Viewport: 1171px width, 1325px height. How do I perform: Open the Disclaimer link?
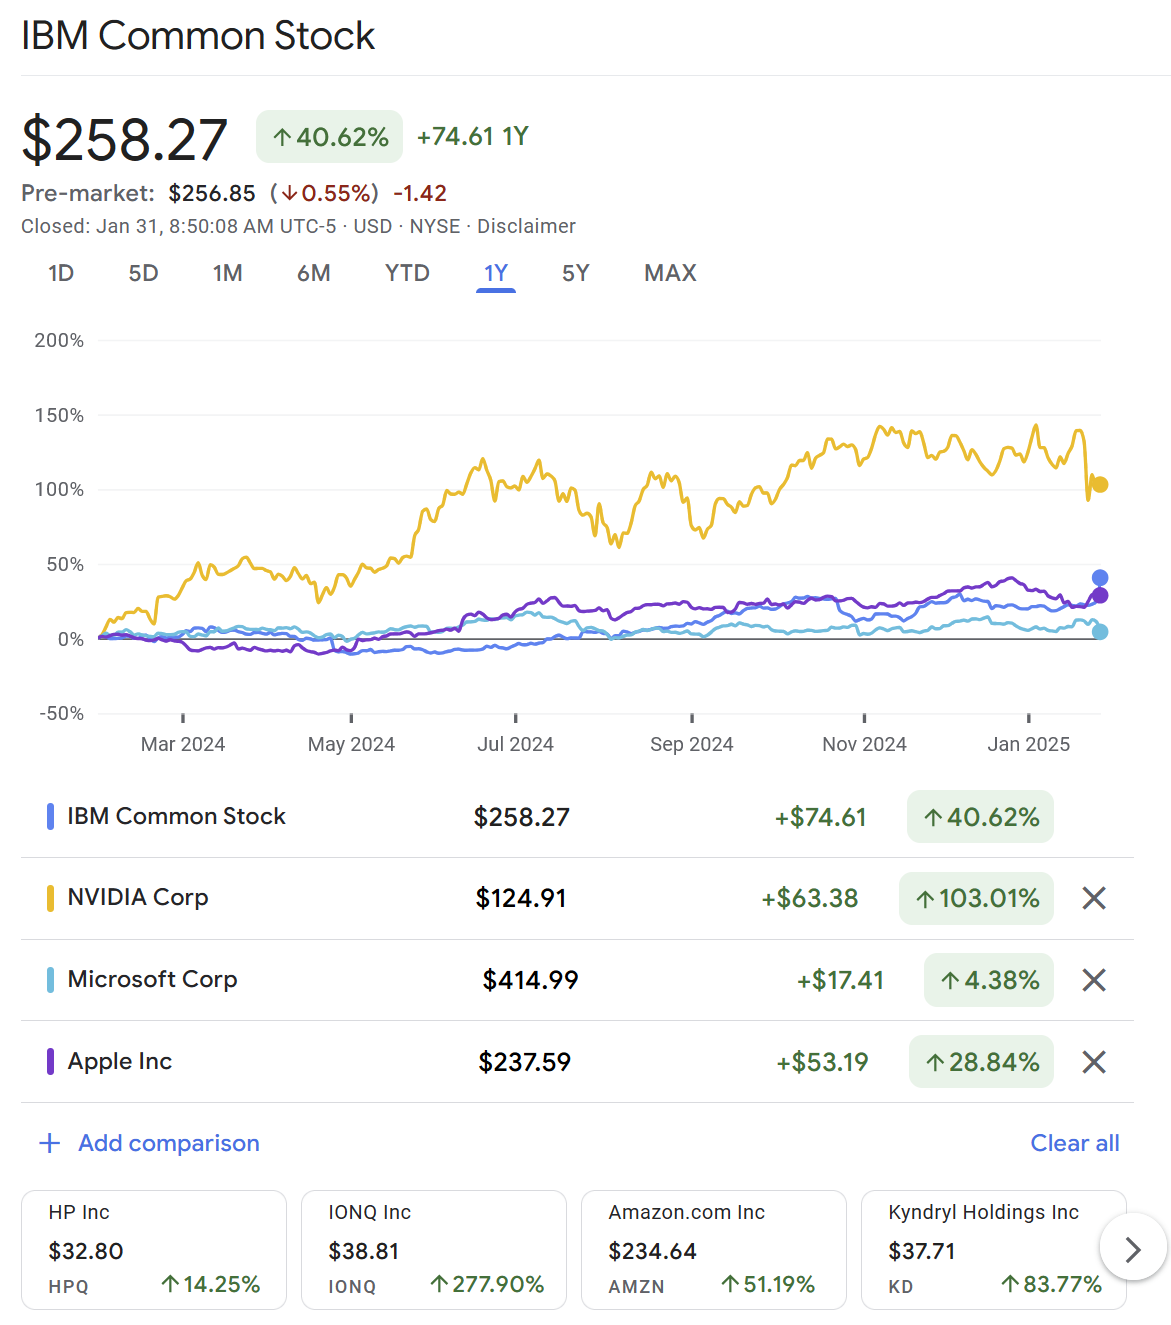(x=526, y=226)
